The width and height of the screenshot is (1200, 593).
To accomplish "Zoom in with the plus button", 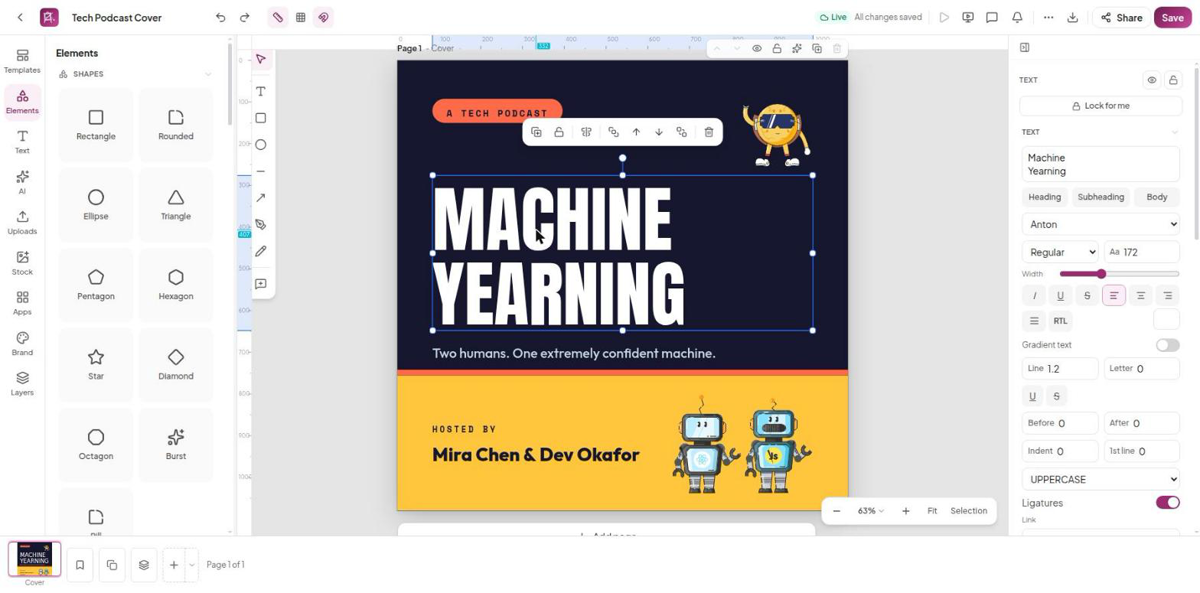I will click(x=906, y=511).
